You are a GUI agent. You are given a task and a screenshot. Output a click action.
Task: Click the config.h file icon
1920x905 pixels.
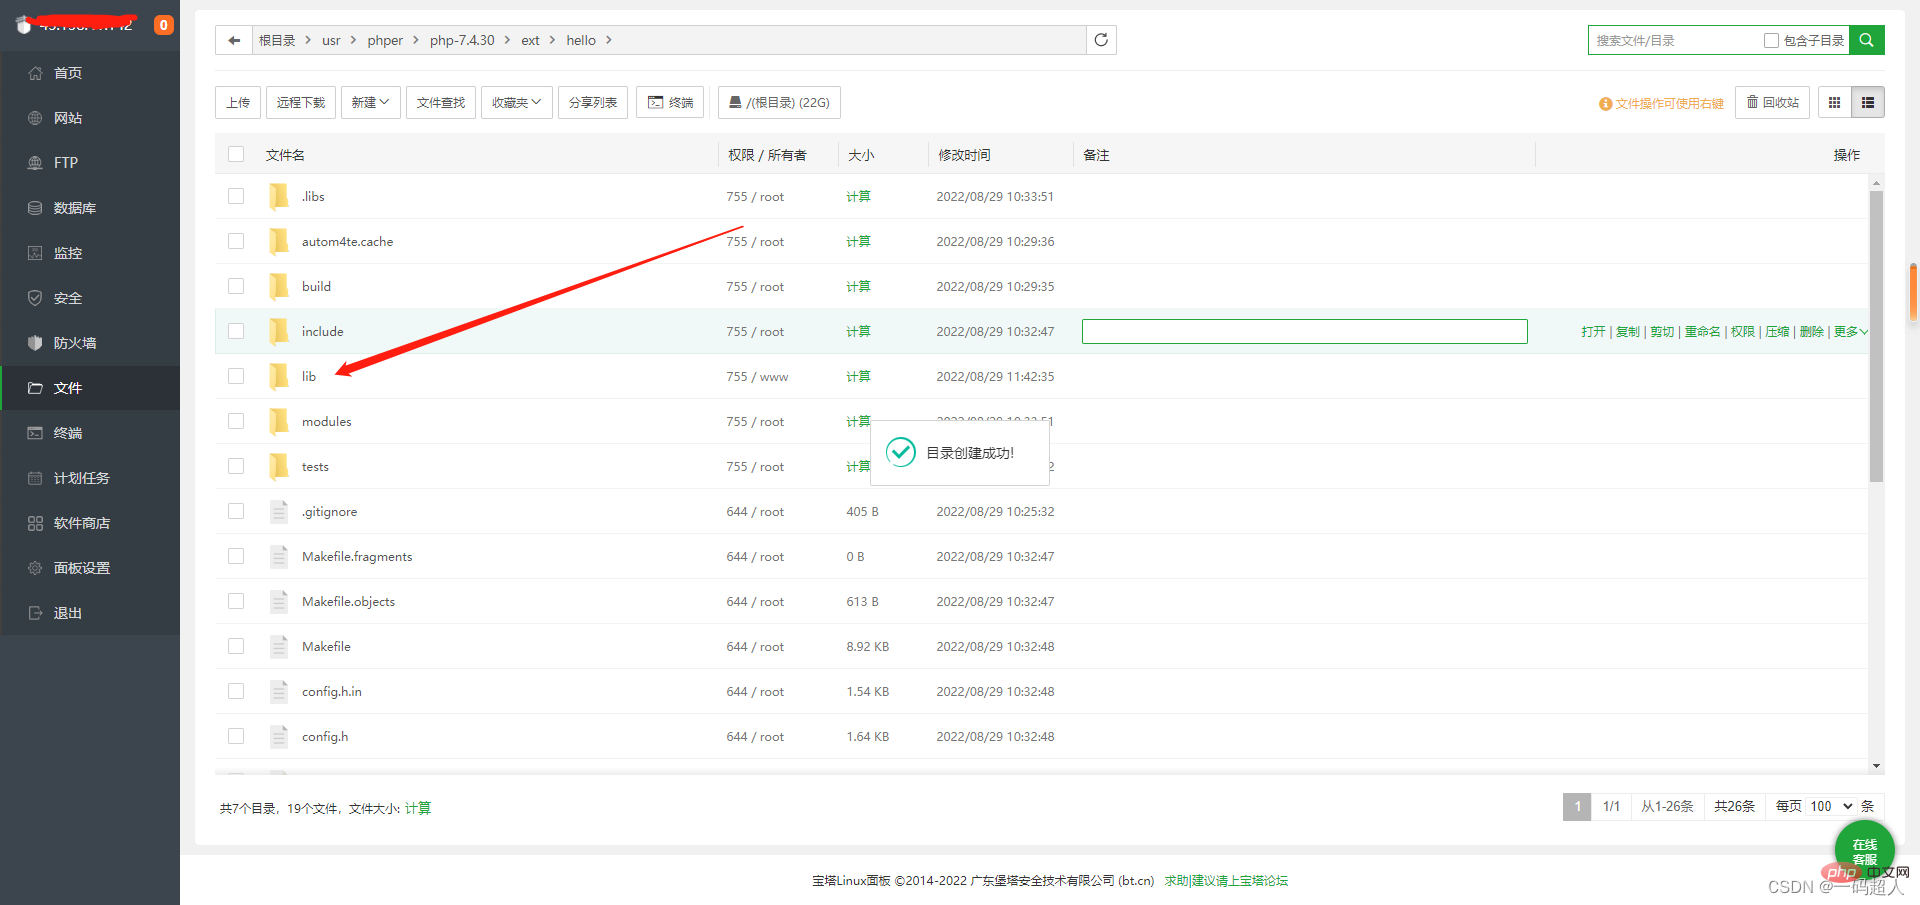(279, 736)
